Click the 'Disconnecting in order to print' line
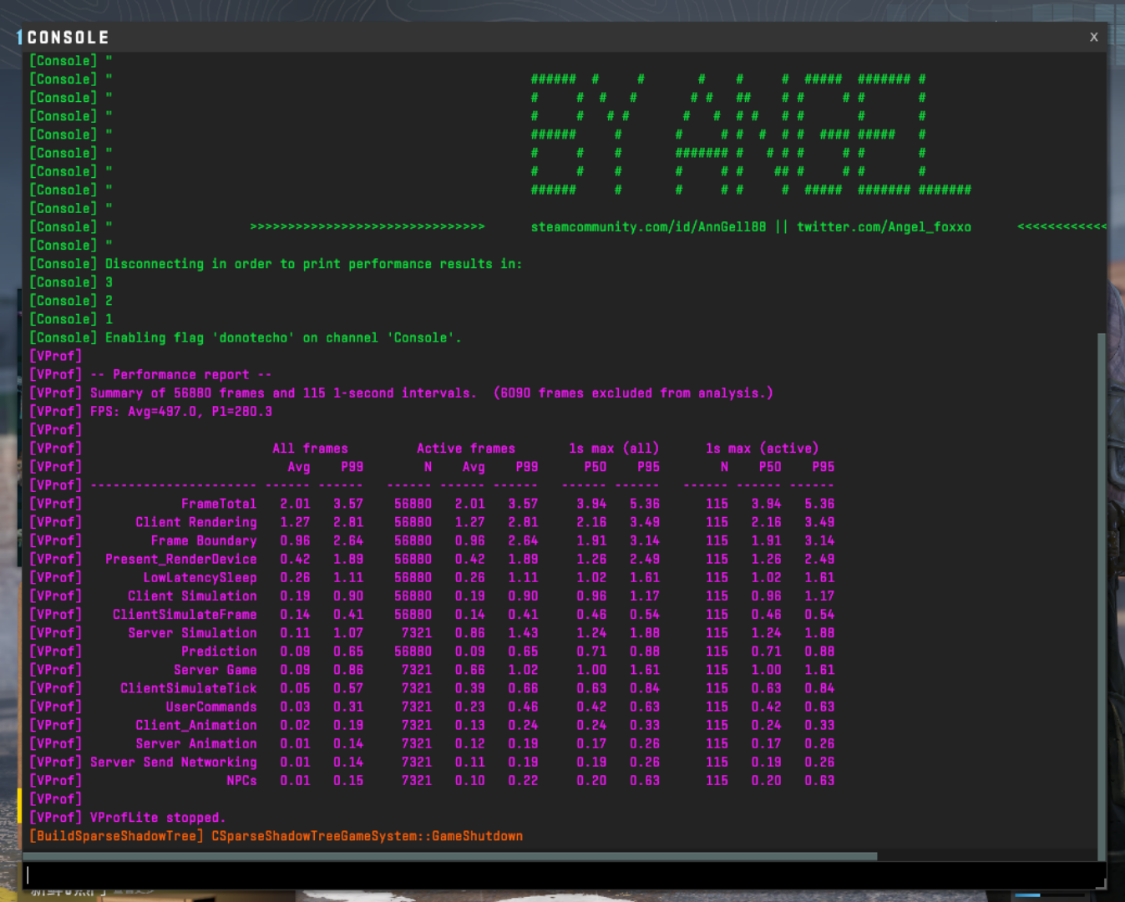 point(314,264)
